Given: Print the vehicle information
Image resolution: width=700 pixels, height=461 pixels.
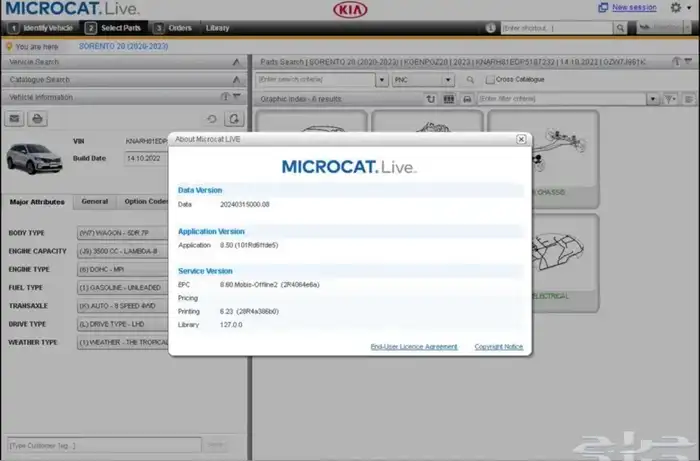Looking at the screenshot, I should tap(38, 119).
